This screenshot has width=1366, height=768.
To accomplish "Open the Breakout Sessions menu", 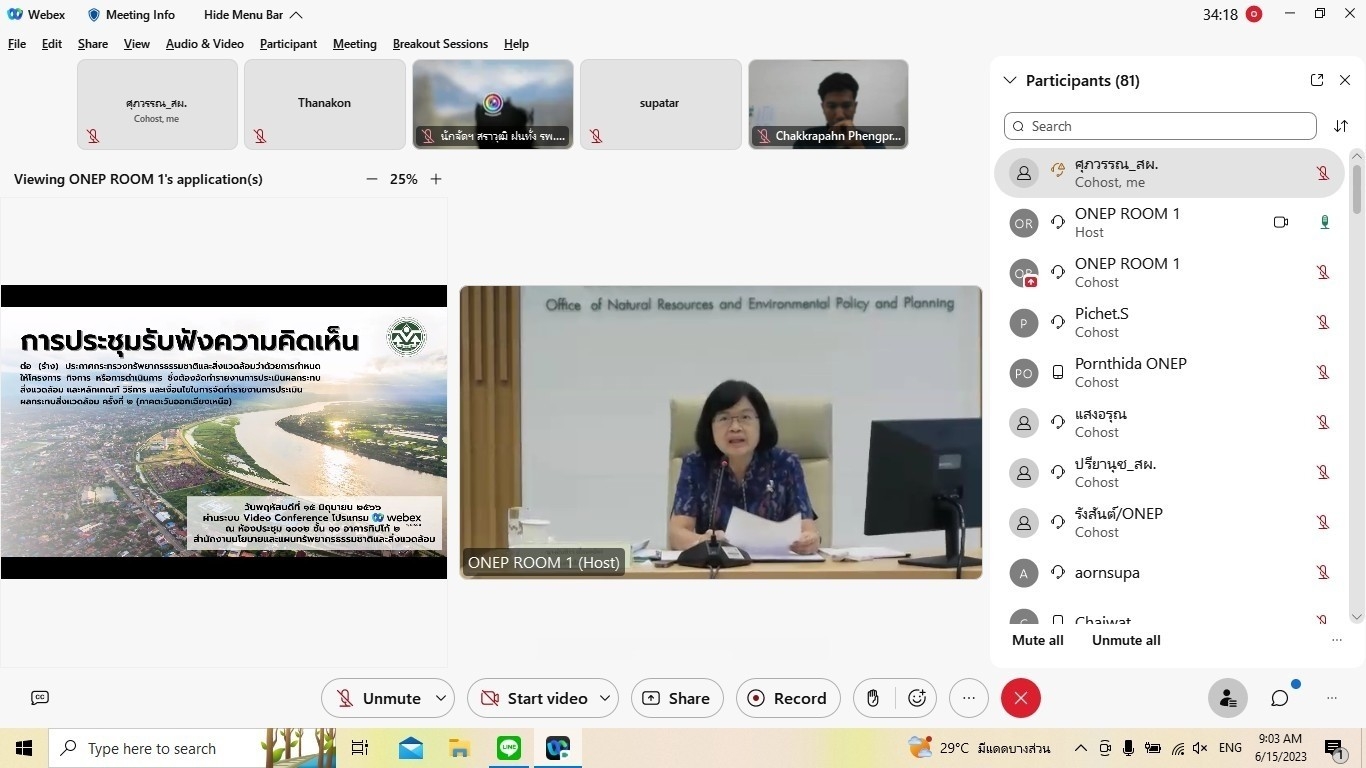I will pos(440,44).
